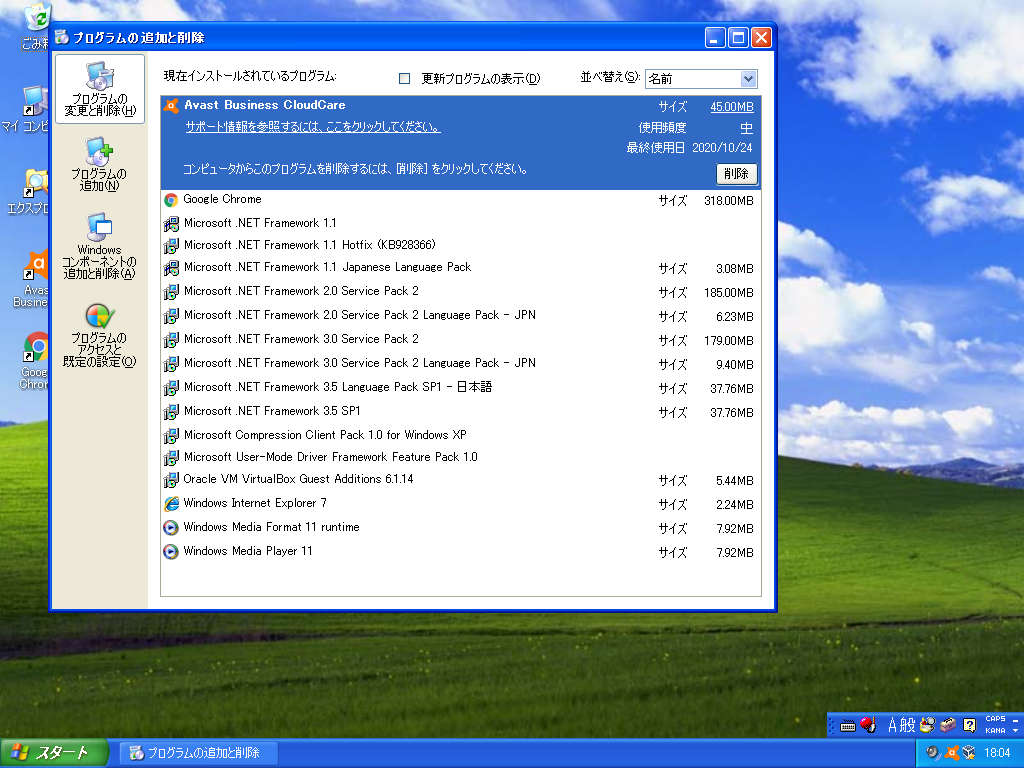The image size is (1024, 768).
Task: Open the IME toolbox icon on the language bar
Action: point(948,725)
